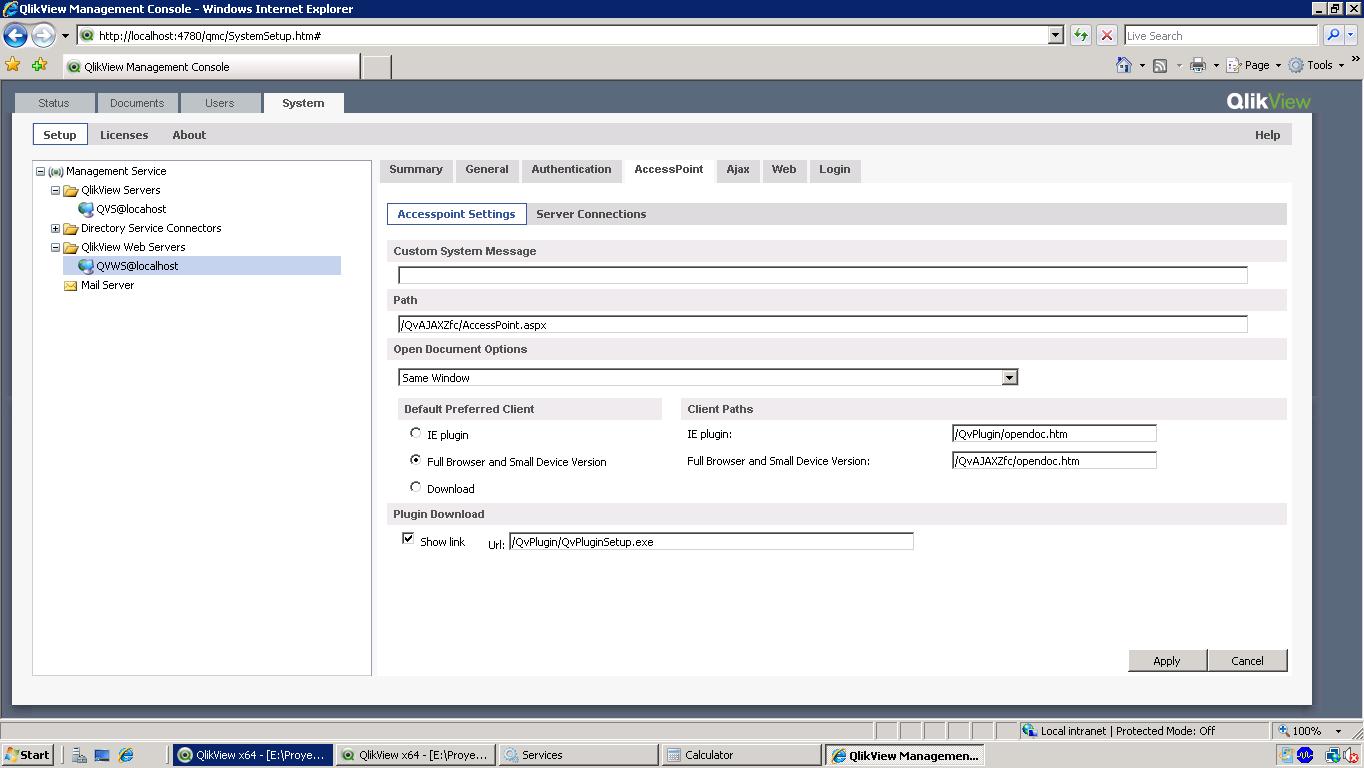Open the Calculator taskbar button
This screenshot has height=768, width=1364.
[741, 755]
